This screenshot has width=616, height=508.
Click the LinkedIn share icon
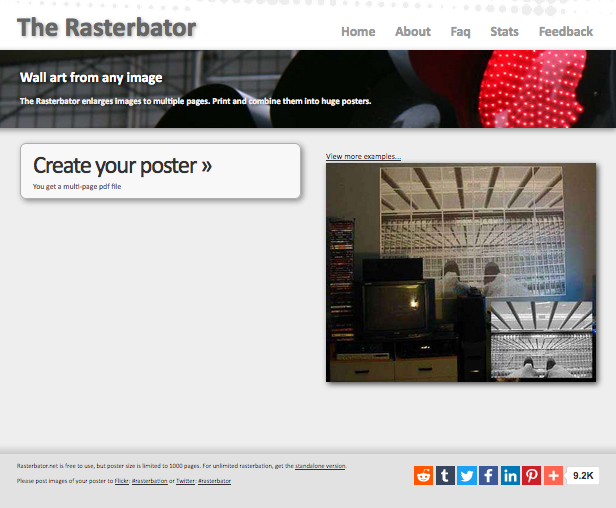click(510, 475)
